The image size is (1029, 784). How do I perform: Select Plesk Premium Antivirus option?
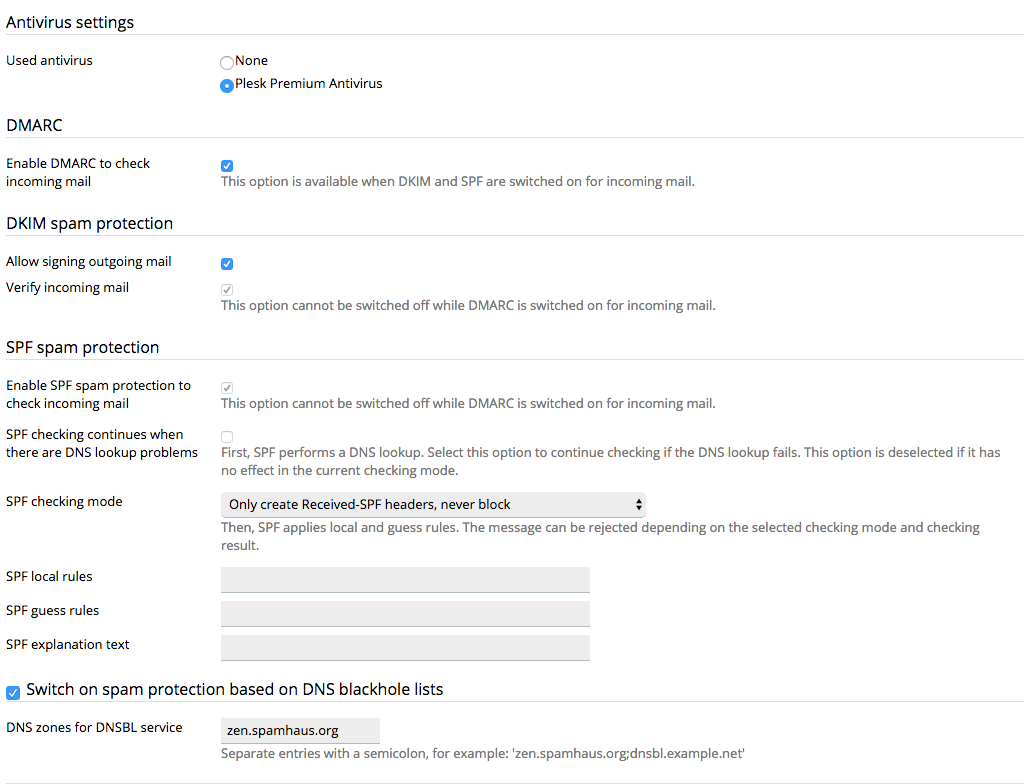click(226, 85)
